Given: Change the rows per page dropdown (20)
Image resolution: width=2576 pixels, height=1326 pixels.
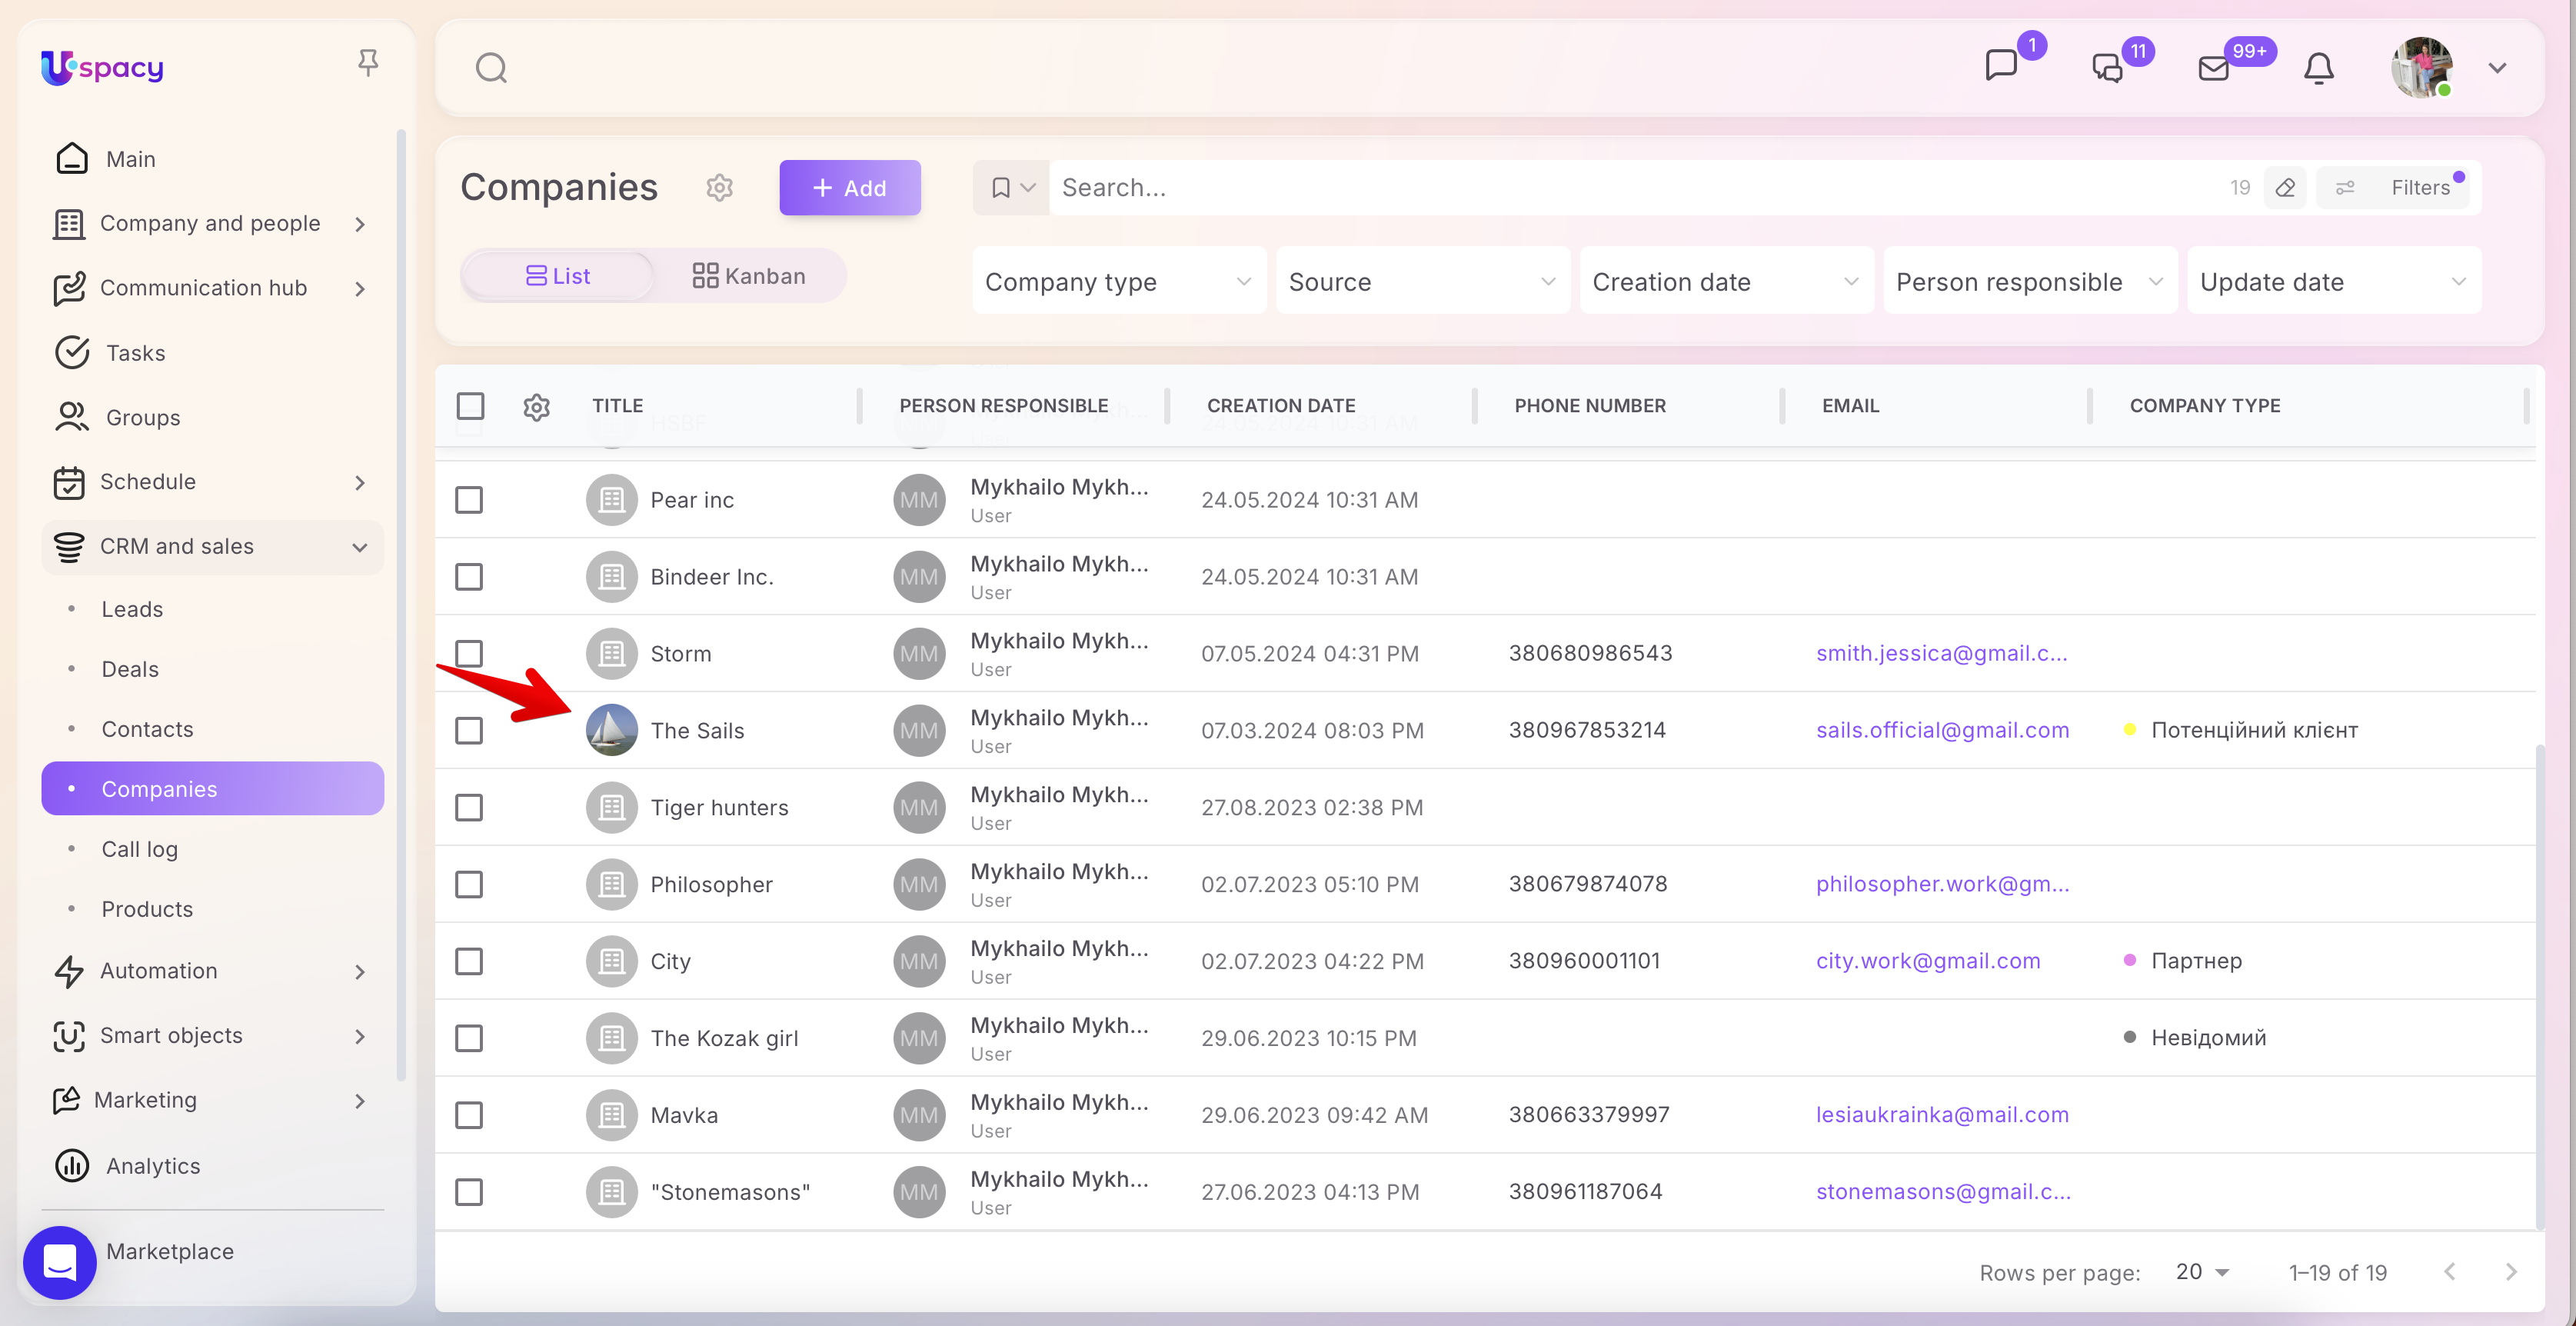Looking at the screenshot, I should (x=2202, y=1272).
